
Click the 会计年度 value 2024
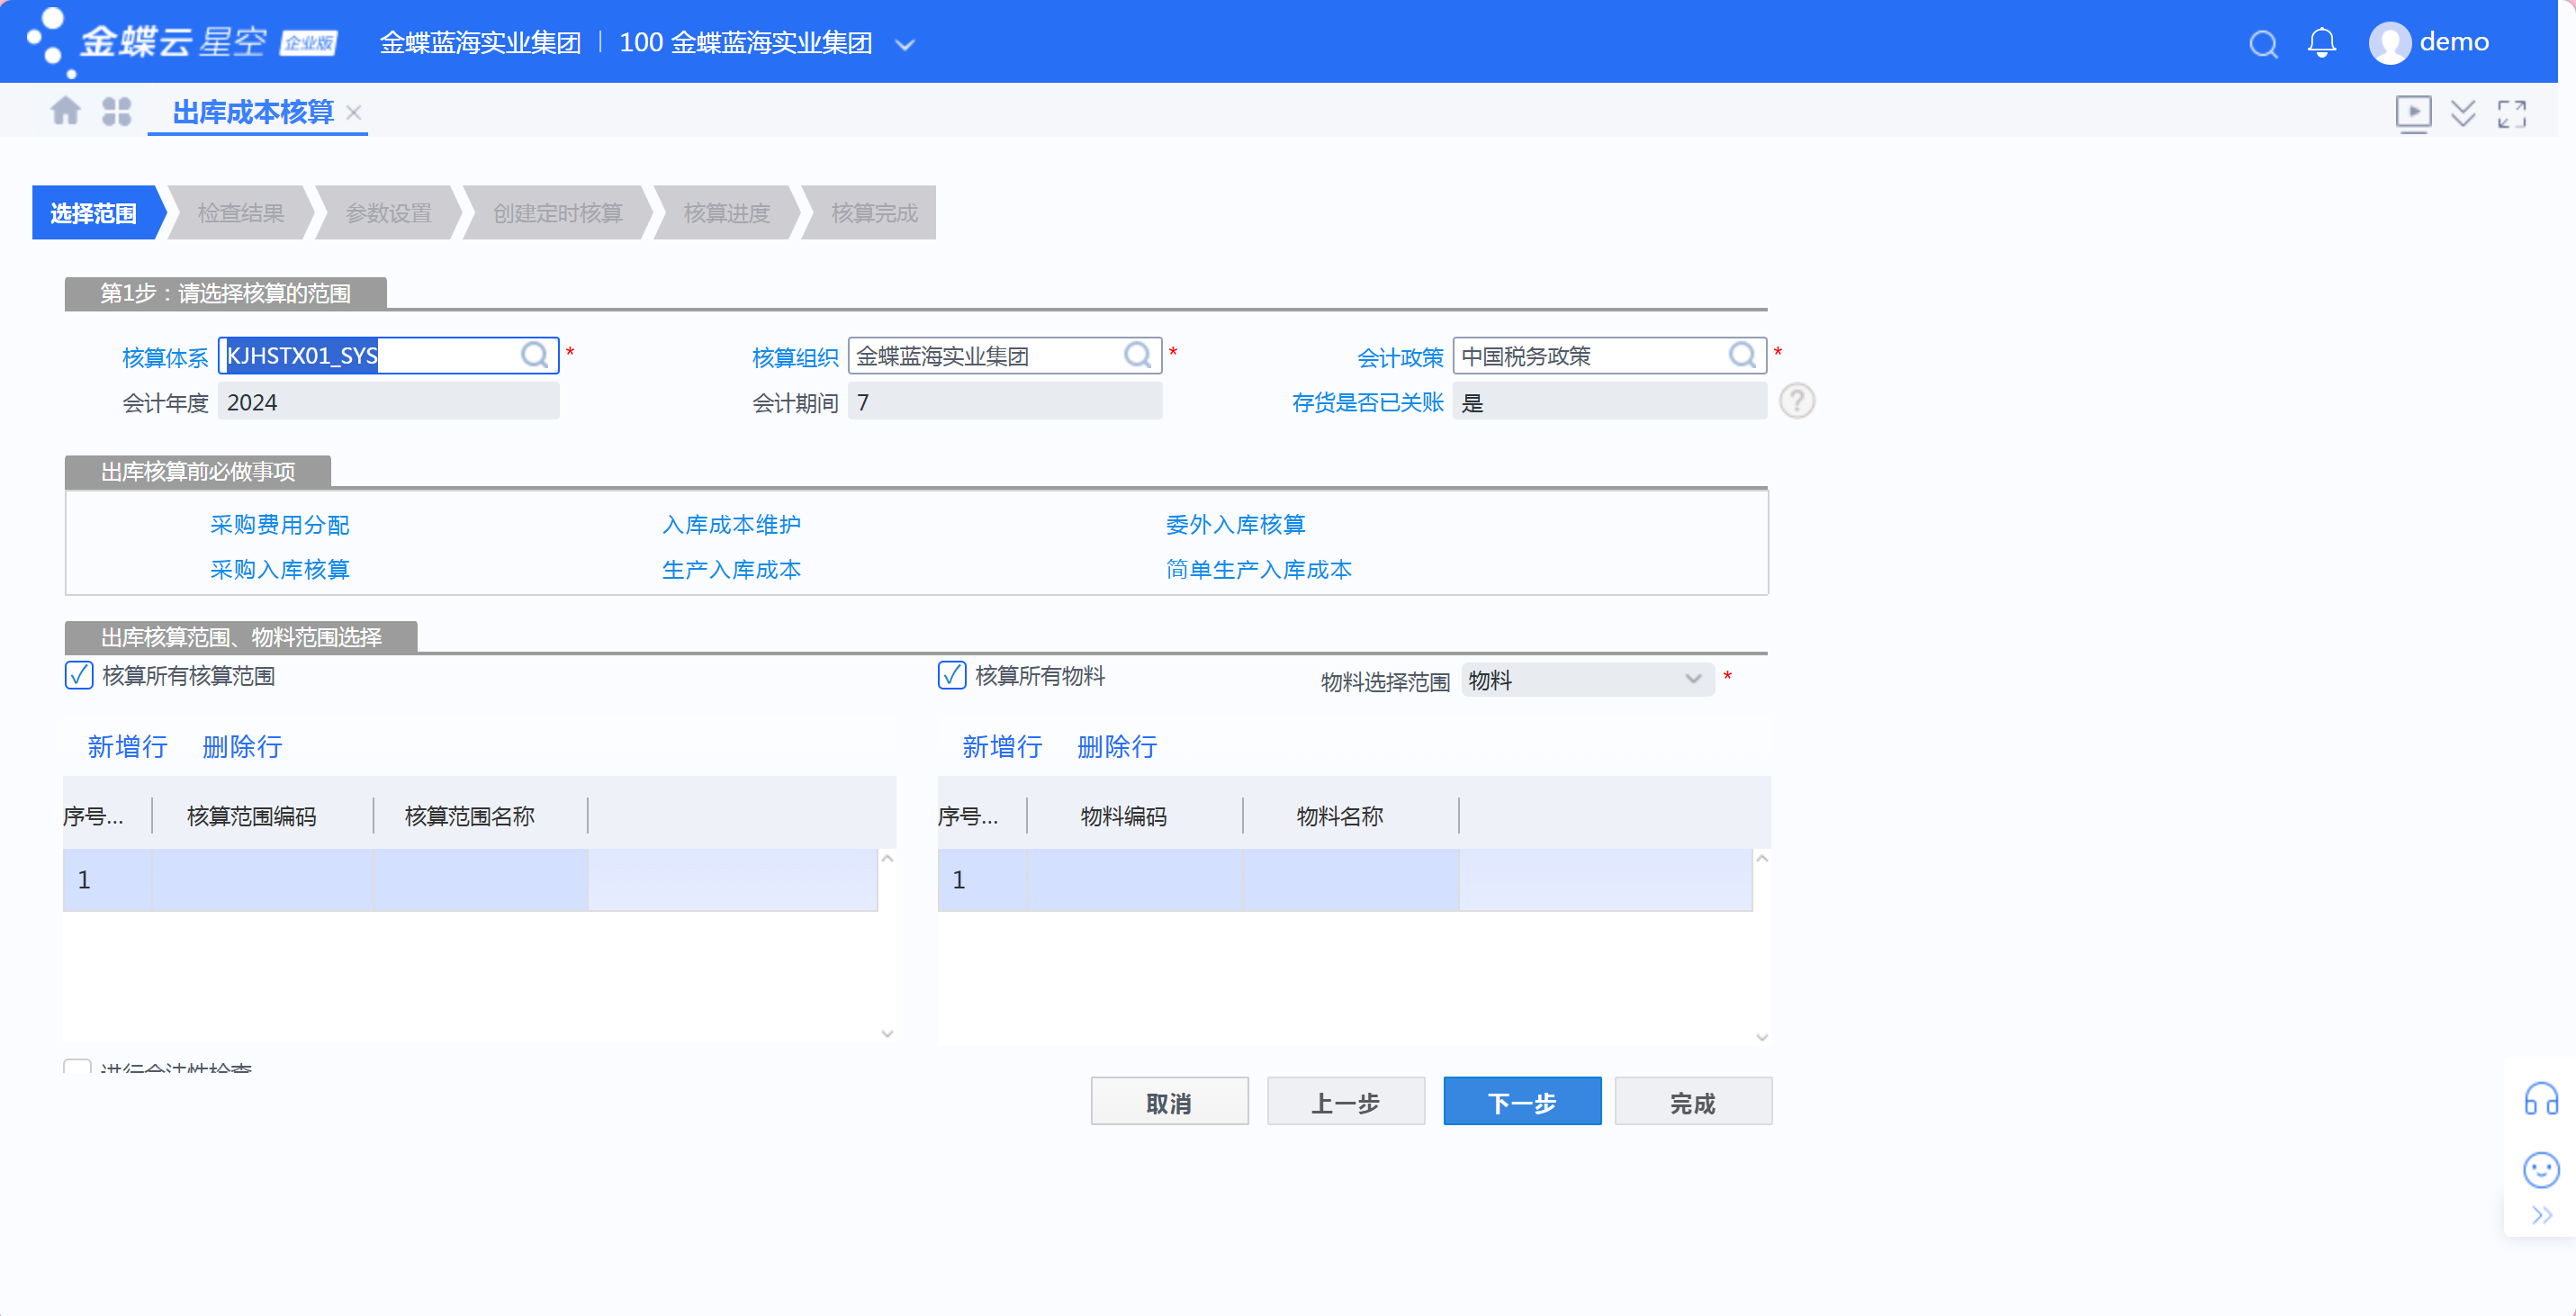click(x=388, y=402)
